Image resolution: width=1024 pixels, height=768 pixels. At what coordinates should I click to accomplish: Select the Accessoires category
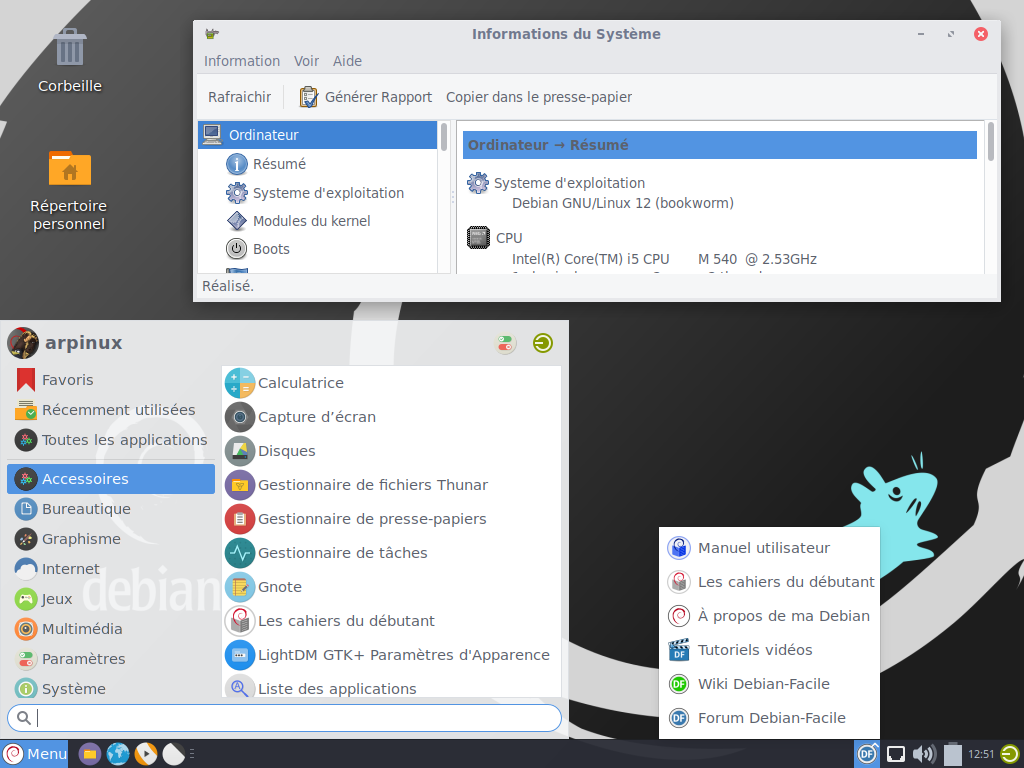111,479
